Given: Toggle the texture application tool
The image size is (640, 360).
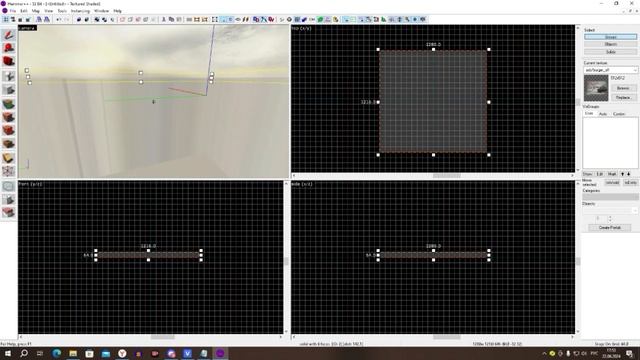Looking at the screenshot, I should pyautogui.click(x=8, y=104).
